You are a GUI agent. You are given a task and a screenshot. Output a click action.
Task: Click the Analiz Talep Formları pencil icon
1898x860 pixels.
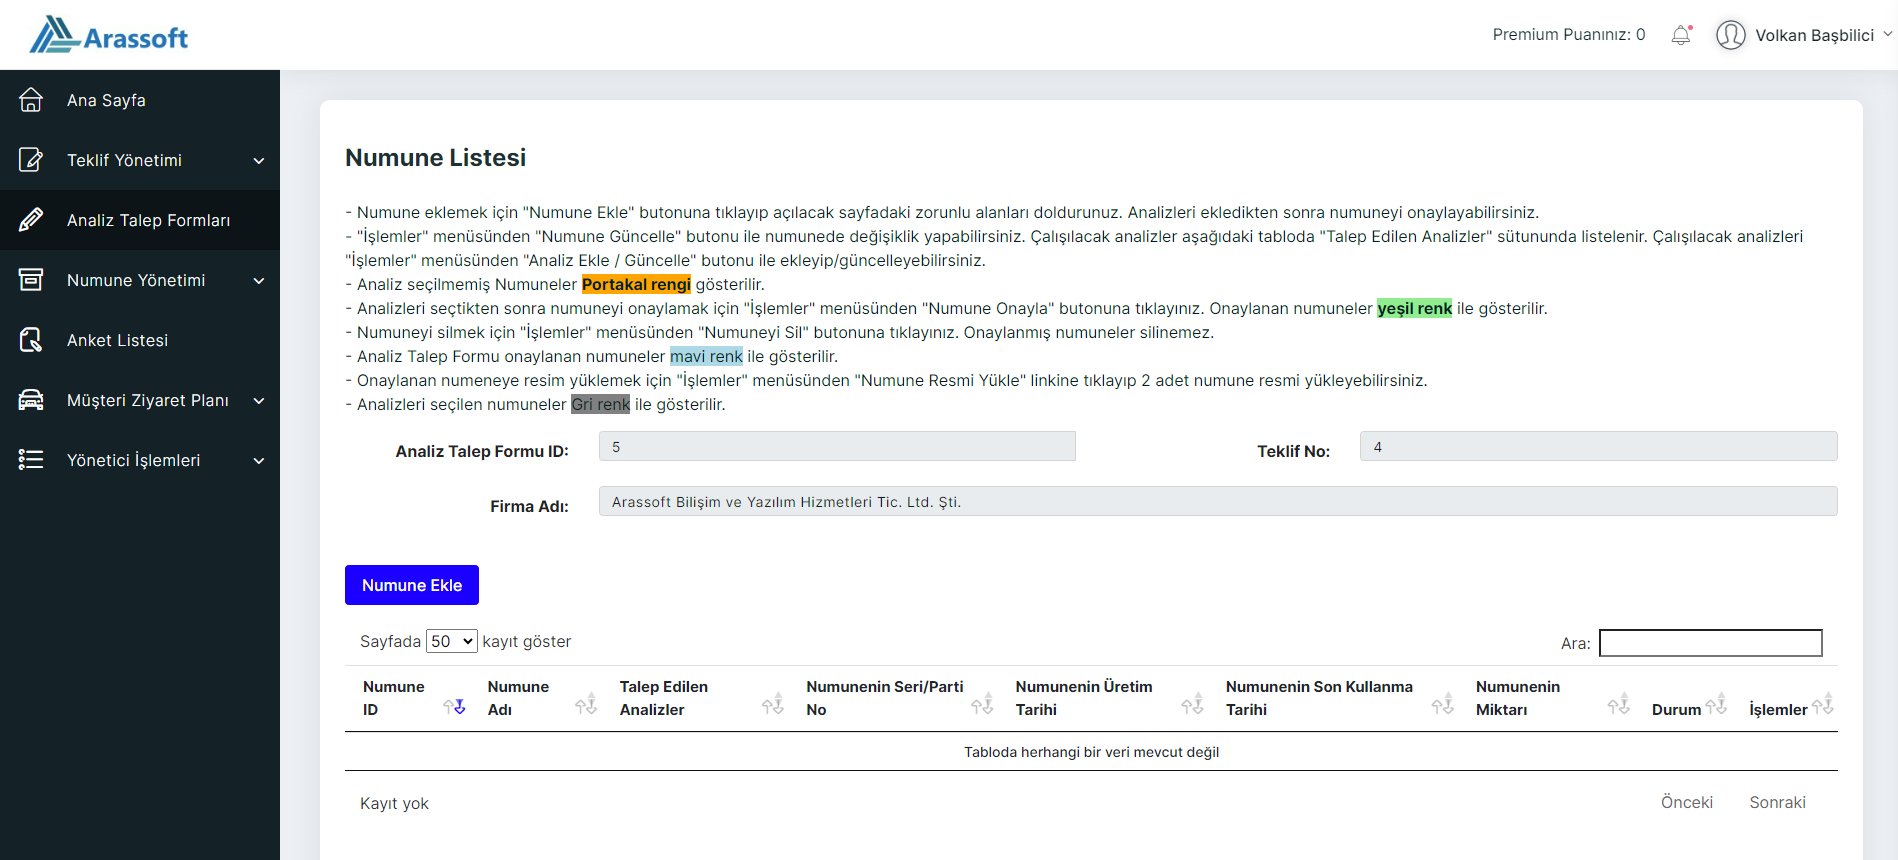tap(31, 220)
